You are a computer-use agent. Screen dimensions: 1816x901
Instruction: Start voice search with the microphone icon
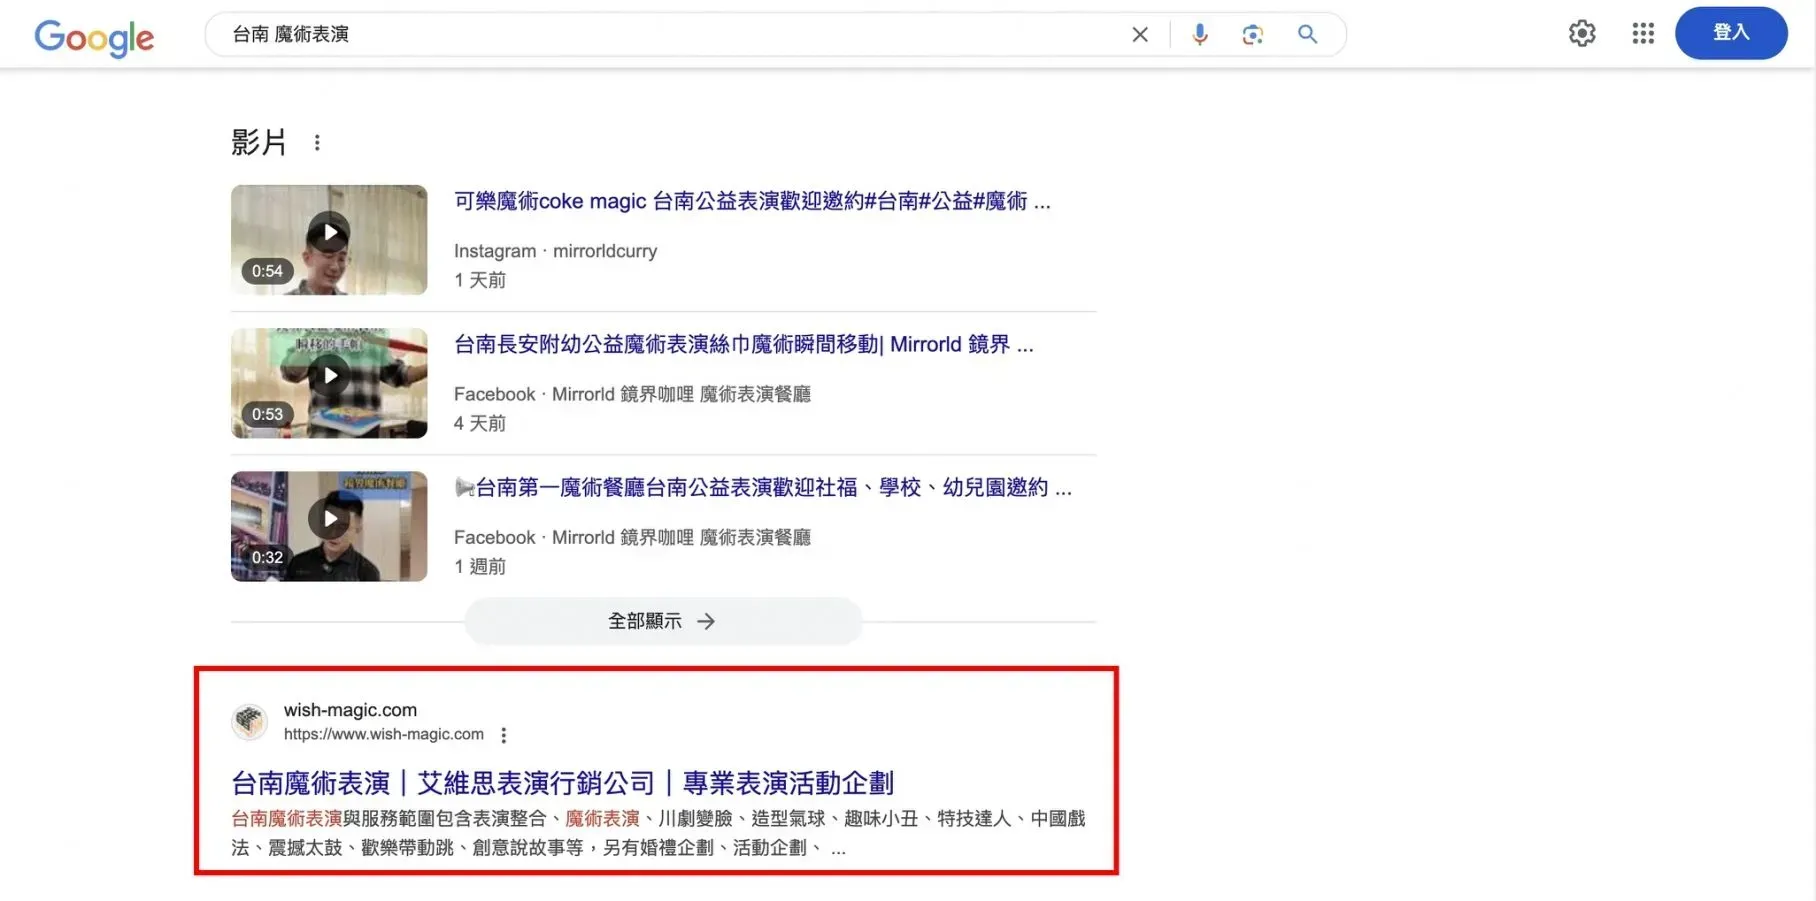pyautogui.click(x=1200, y=35)
